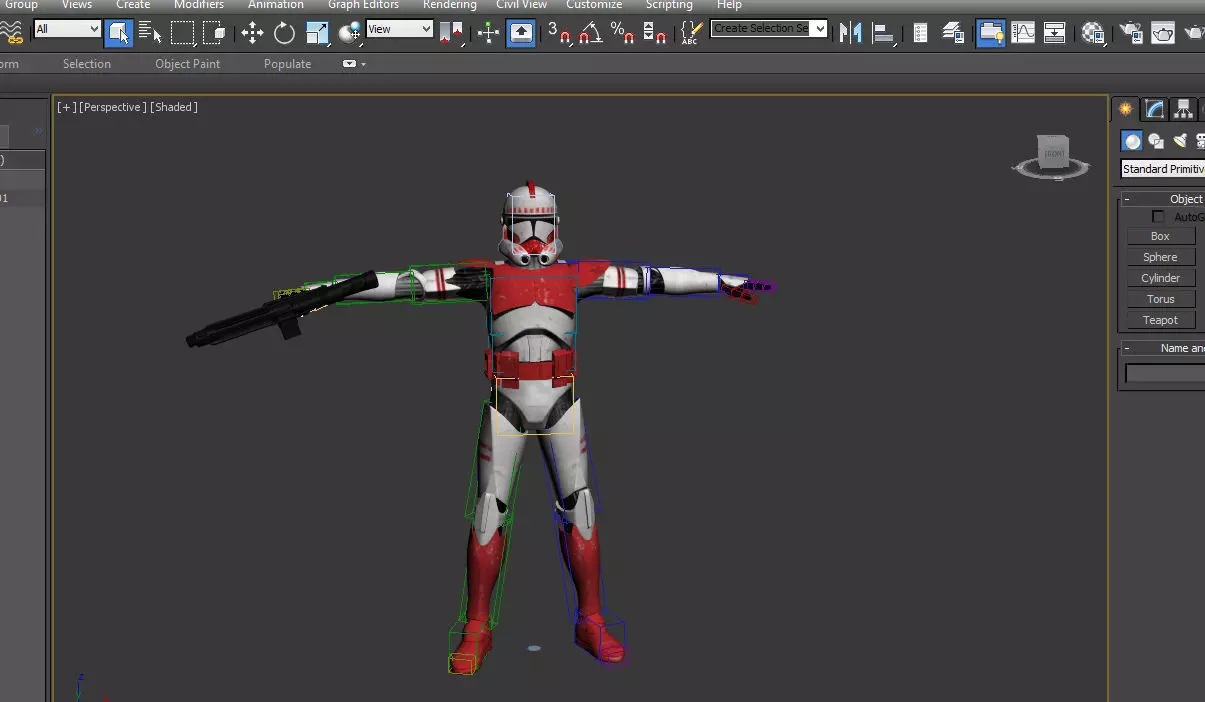Click the Box primitive button
This screenshot has height=702, width=1205.
click(x=1160, y=236)
